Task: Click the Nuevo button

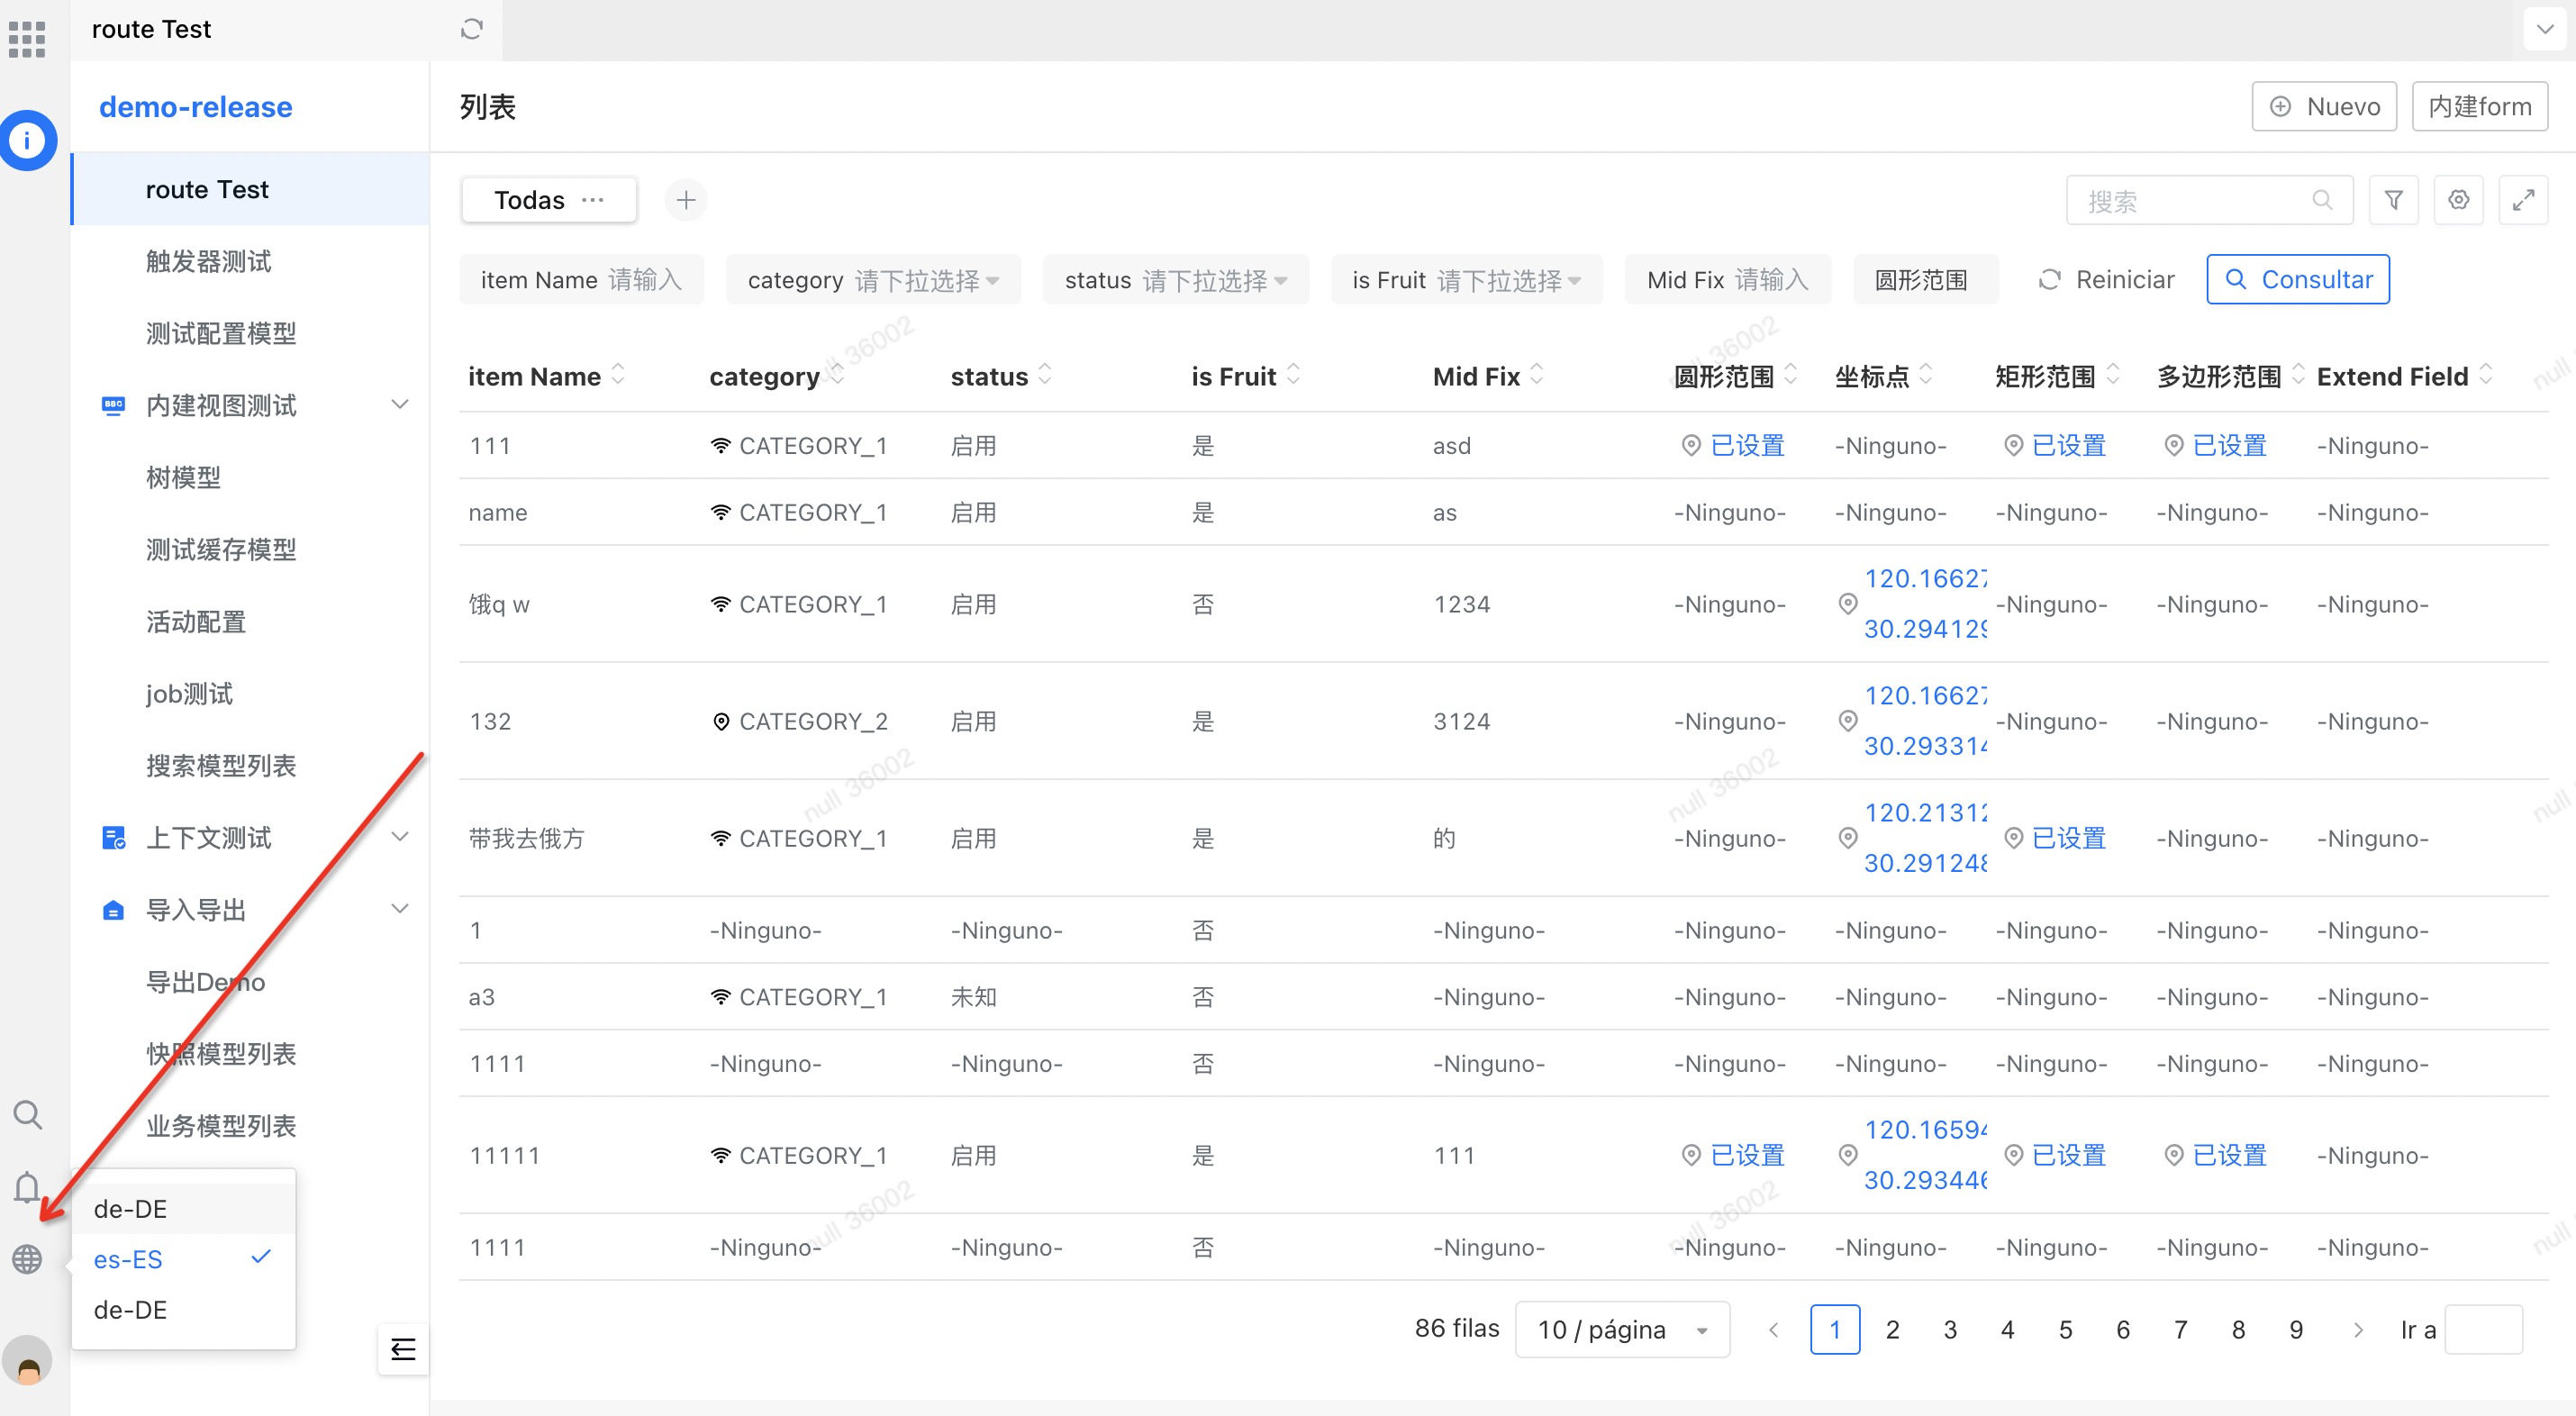Action: point(2324,106)
